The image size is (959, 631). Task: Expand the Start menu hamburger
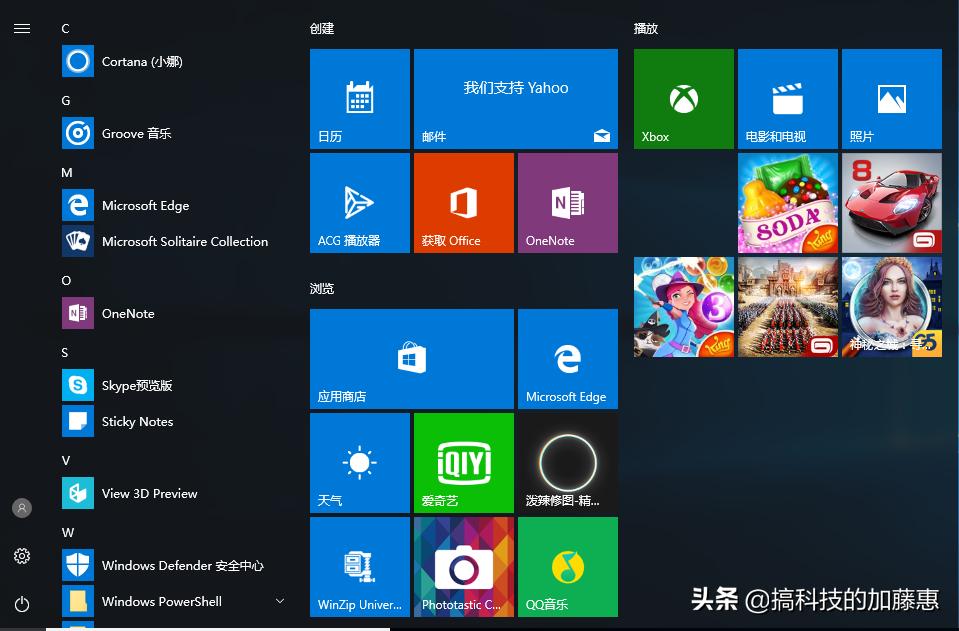point(22,28)
